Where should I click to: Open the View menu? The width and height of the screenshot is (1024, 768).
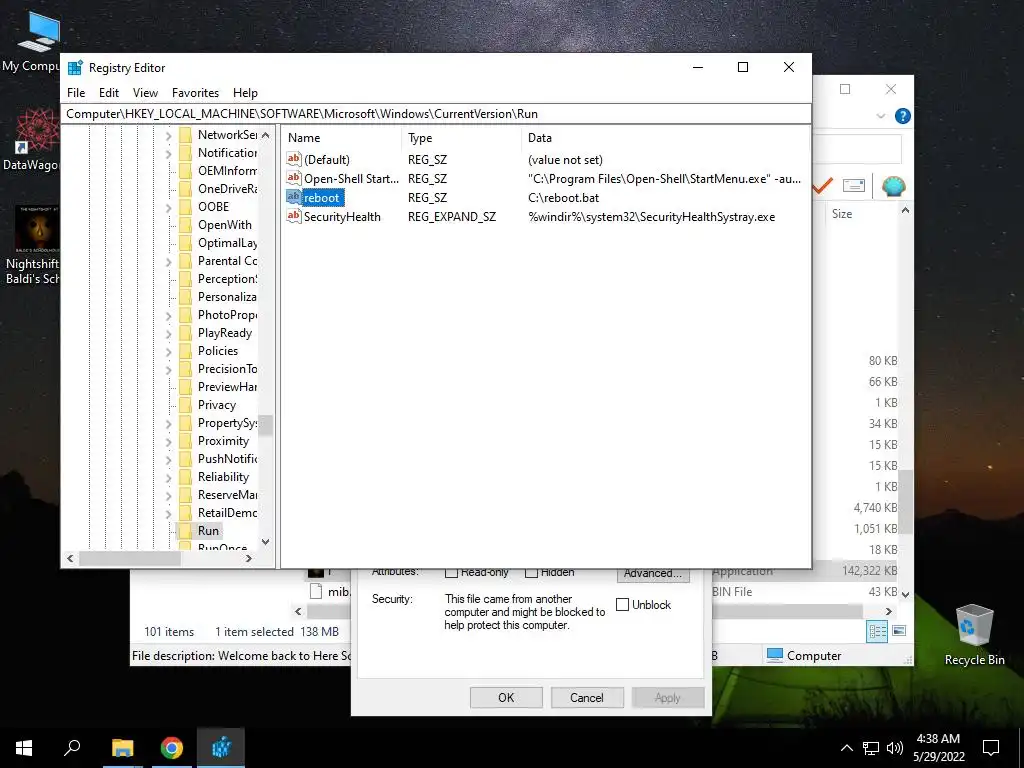point(145,93)
